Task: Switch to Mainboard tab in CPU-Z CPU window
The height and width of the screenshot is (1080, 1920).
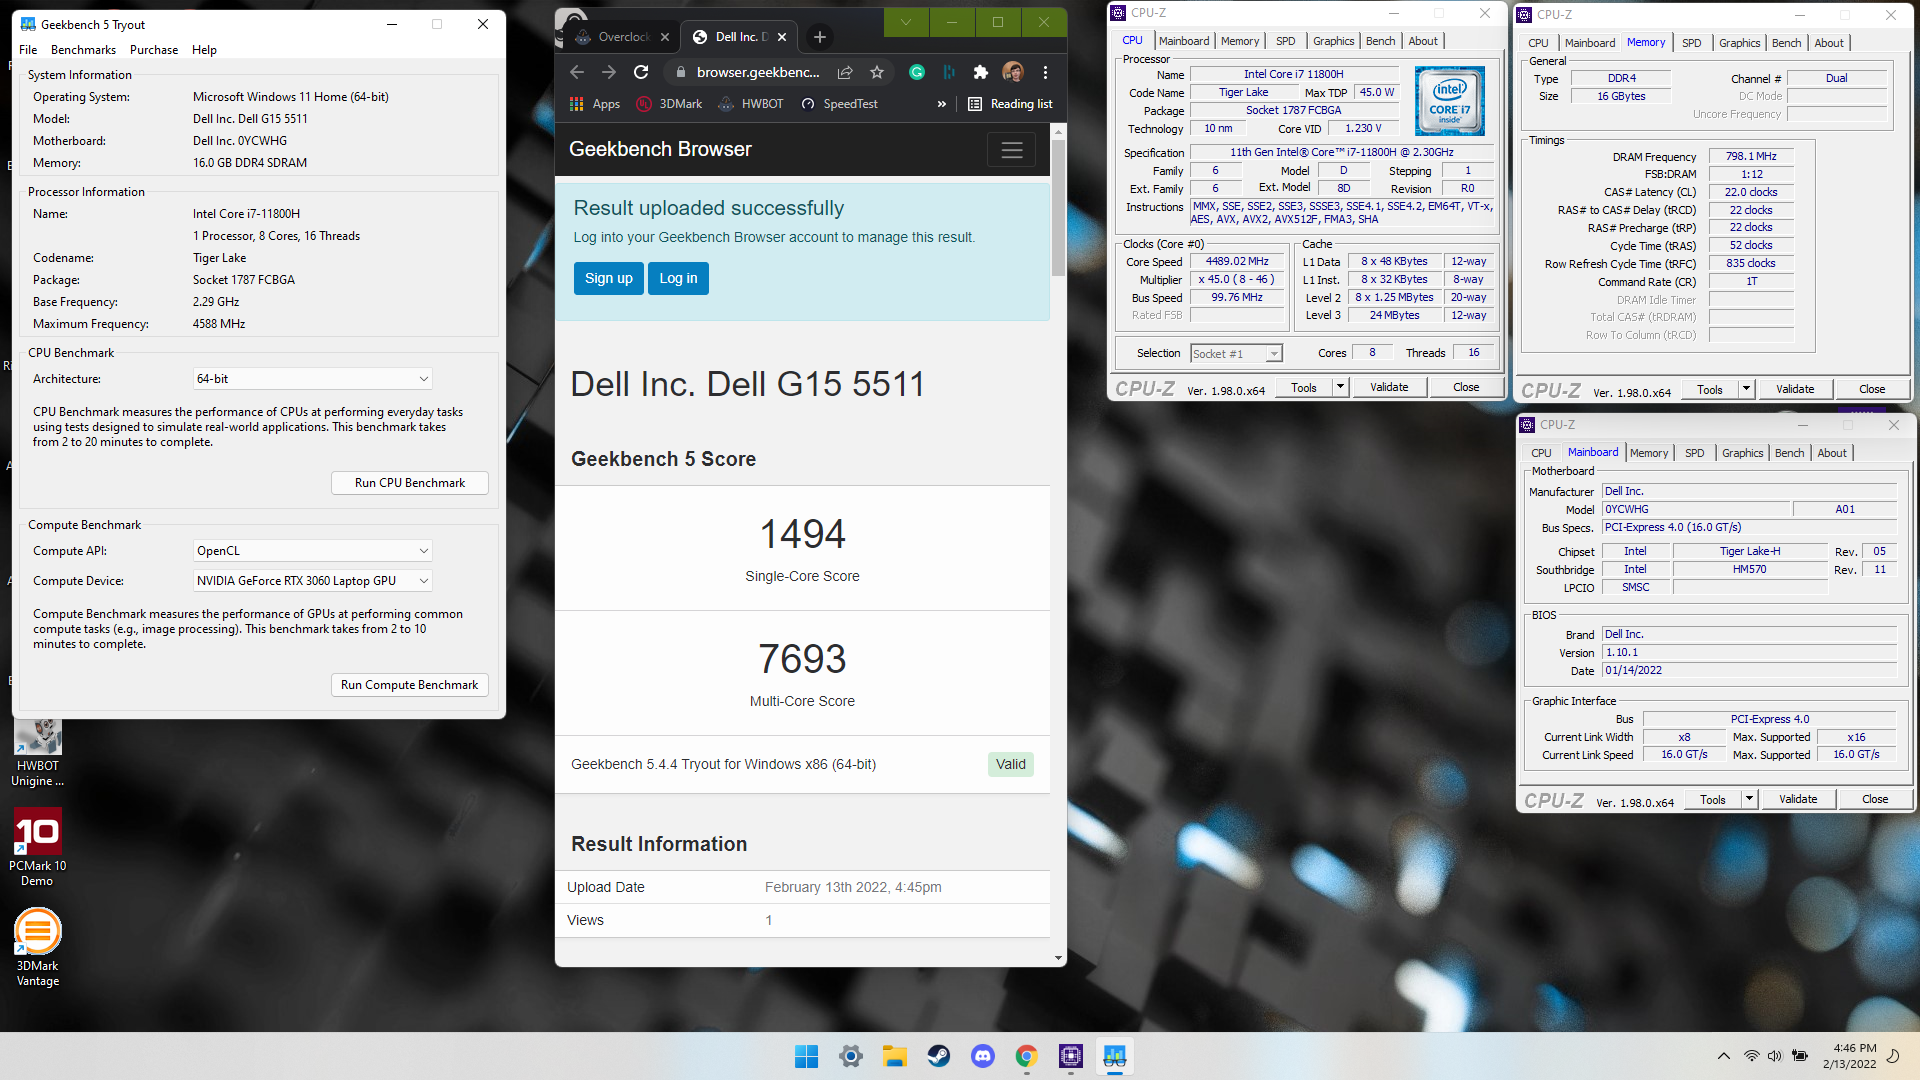Action: 1184,41
